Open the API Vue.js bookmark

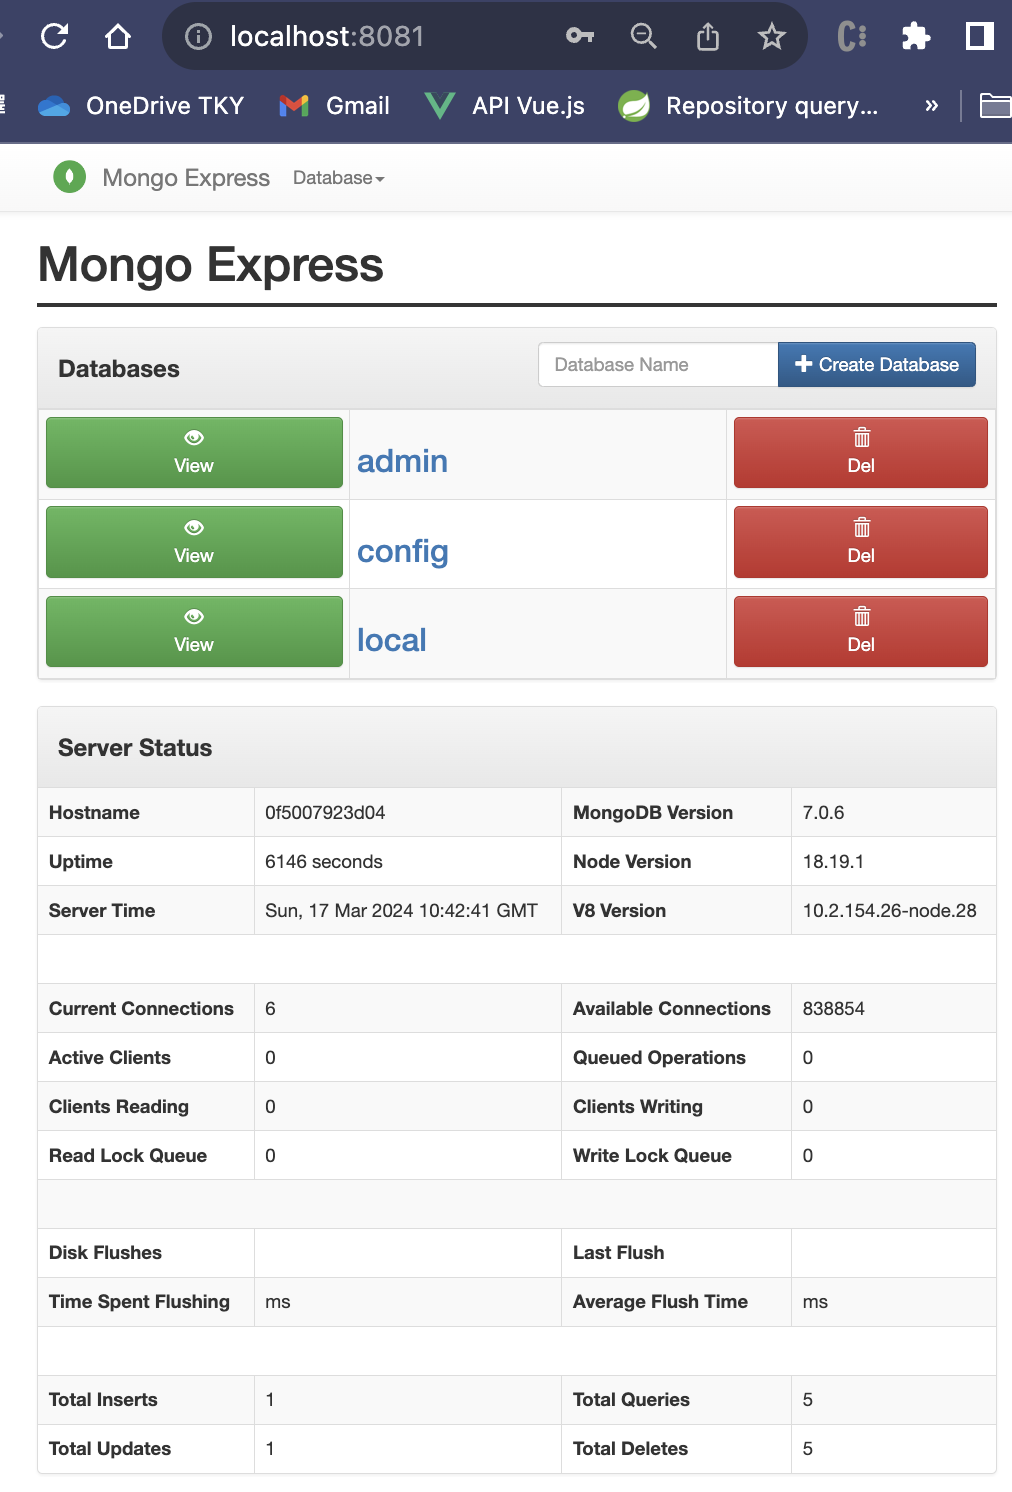pos(505,105)
